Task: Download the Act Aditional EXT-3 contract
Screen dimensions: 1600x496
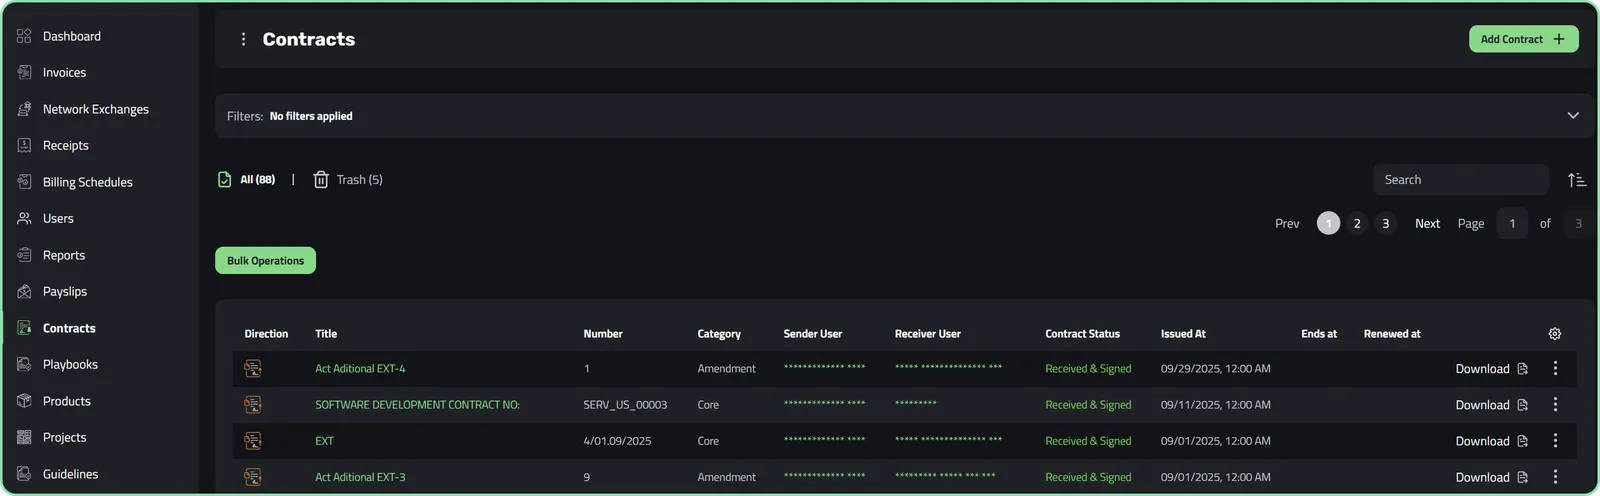Action: (1491, 477)
